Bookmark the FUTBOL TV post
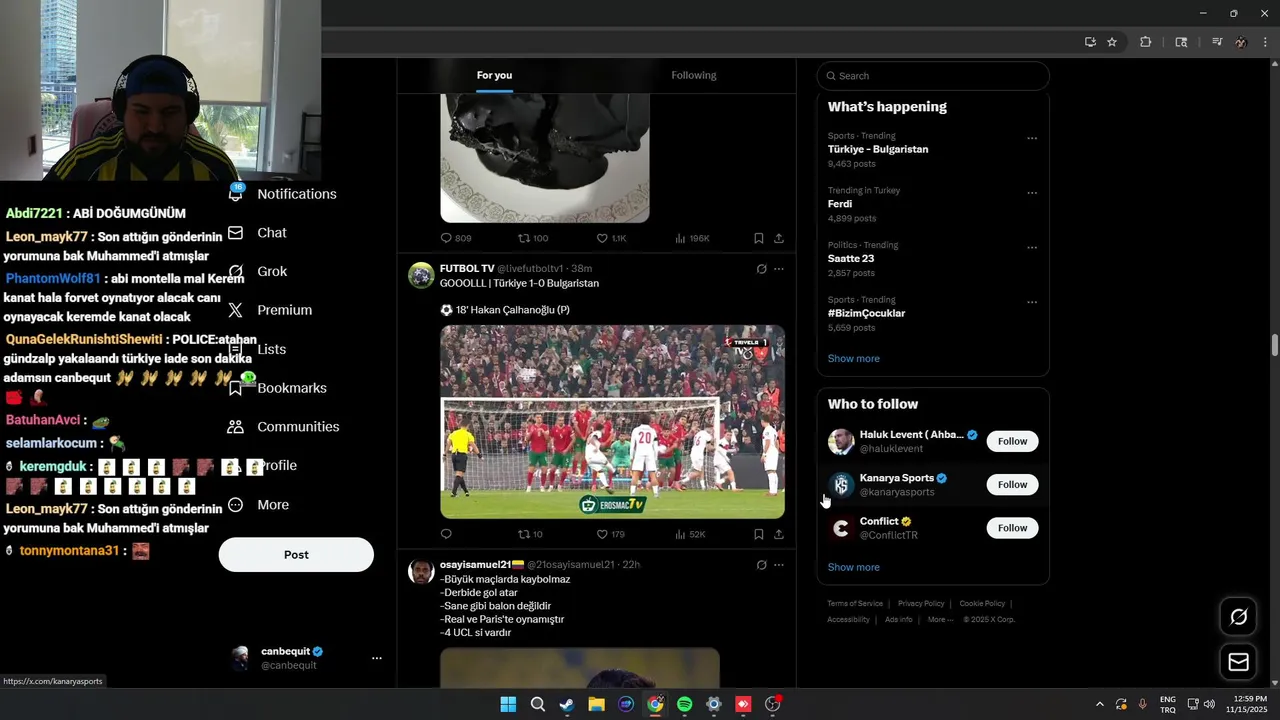1280x720 pixels. coord(758,534)
